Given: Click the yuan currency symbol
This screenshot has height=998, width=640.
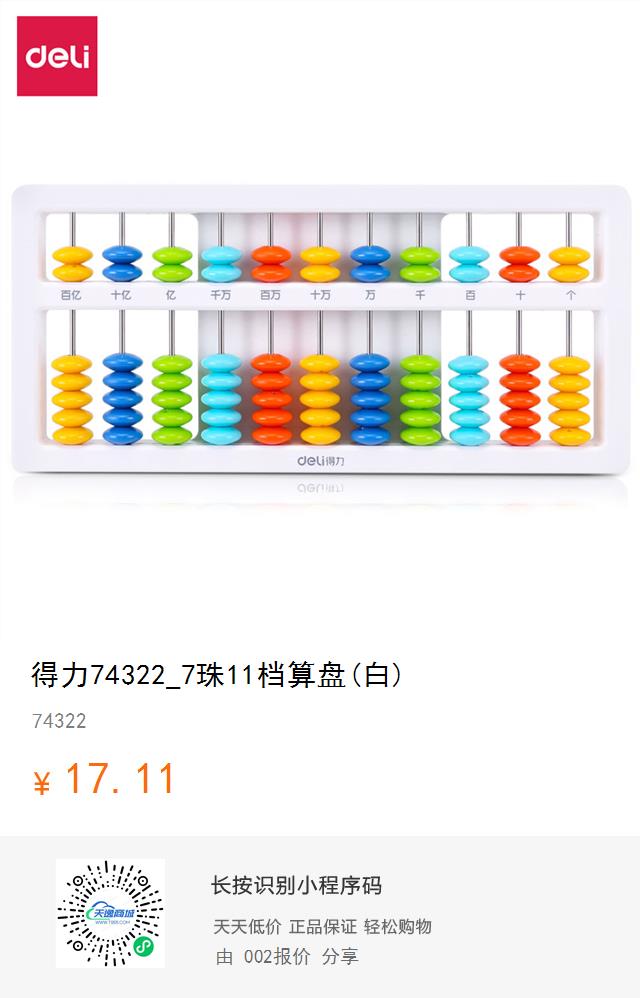Looking at the screenshot, I should point(41,783).
